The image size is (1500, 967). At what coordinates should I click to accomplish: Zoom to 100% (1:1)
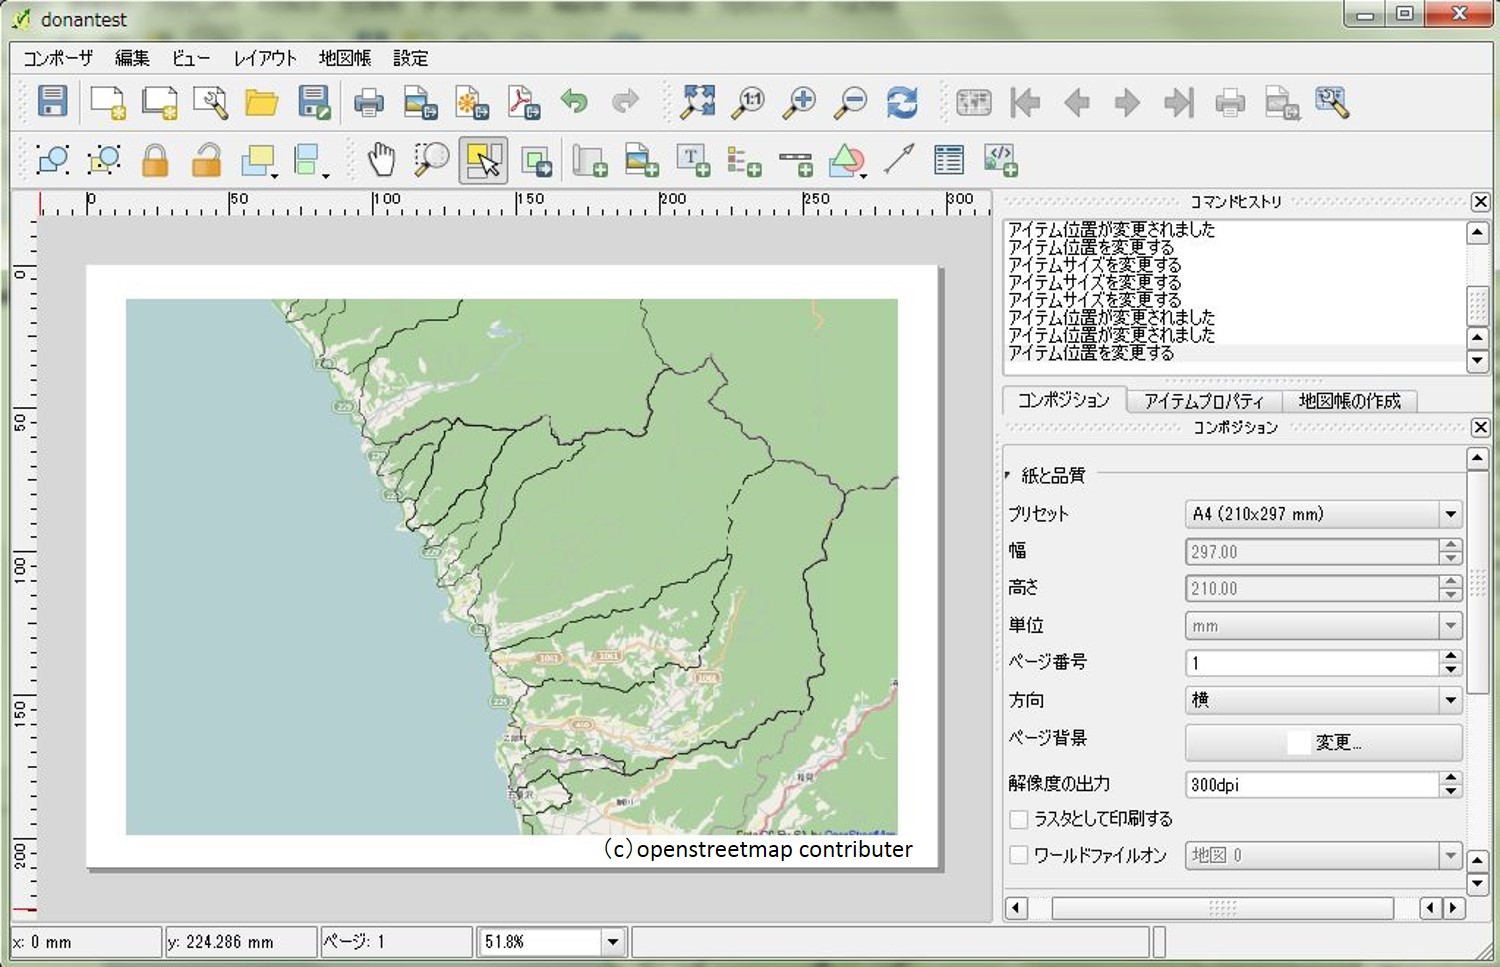[x=749, y=102]
